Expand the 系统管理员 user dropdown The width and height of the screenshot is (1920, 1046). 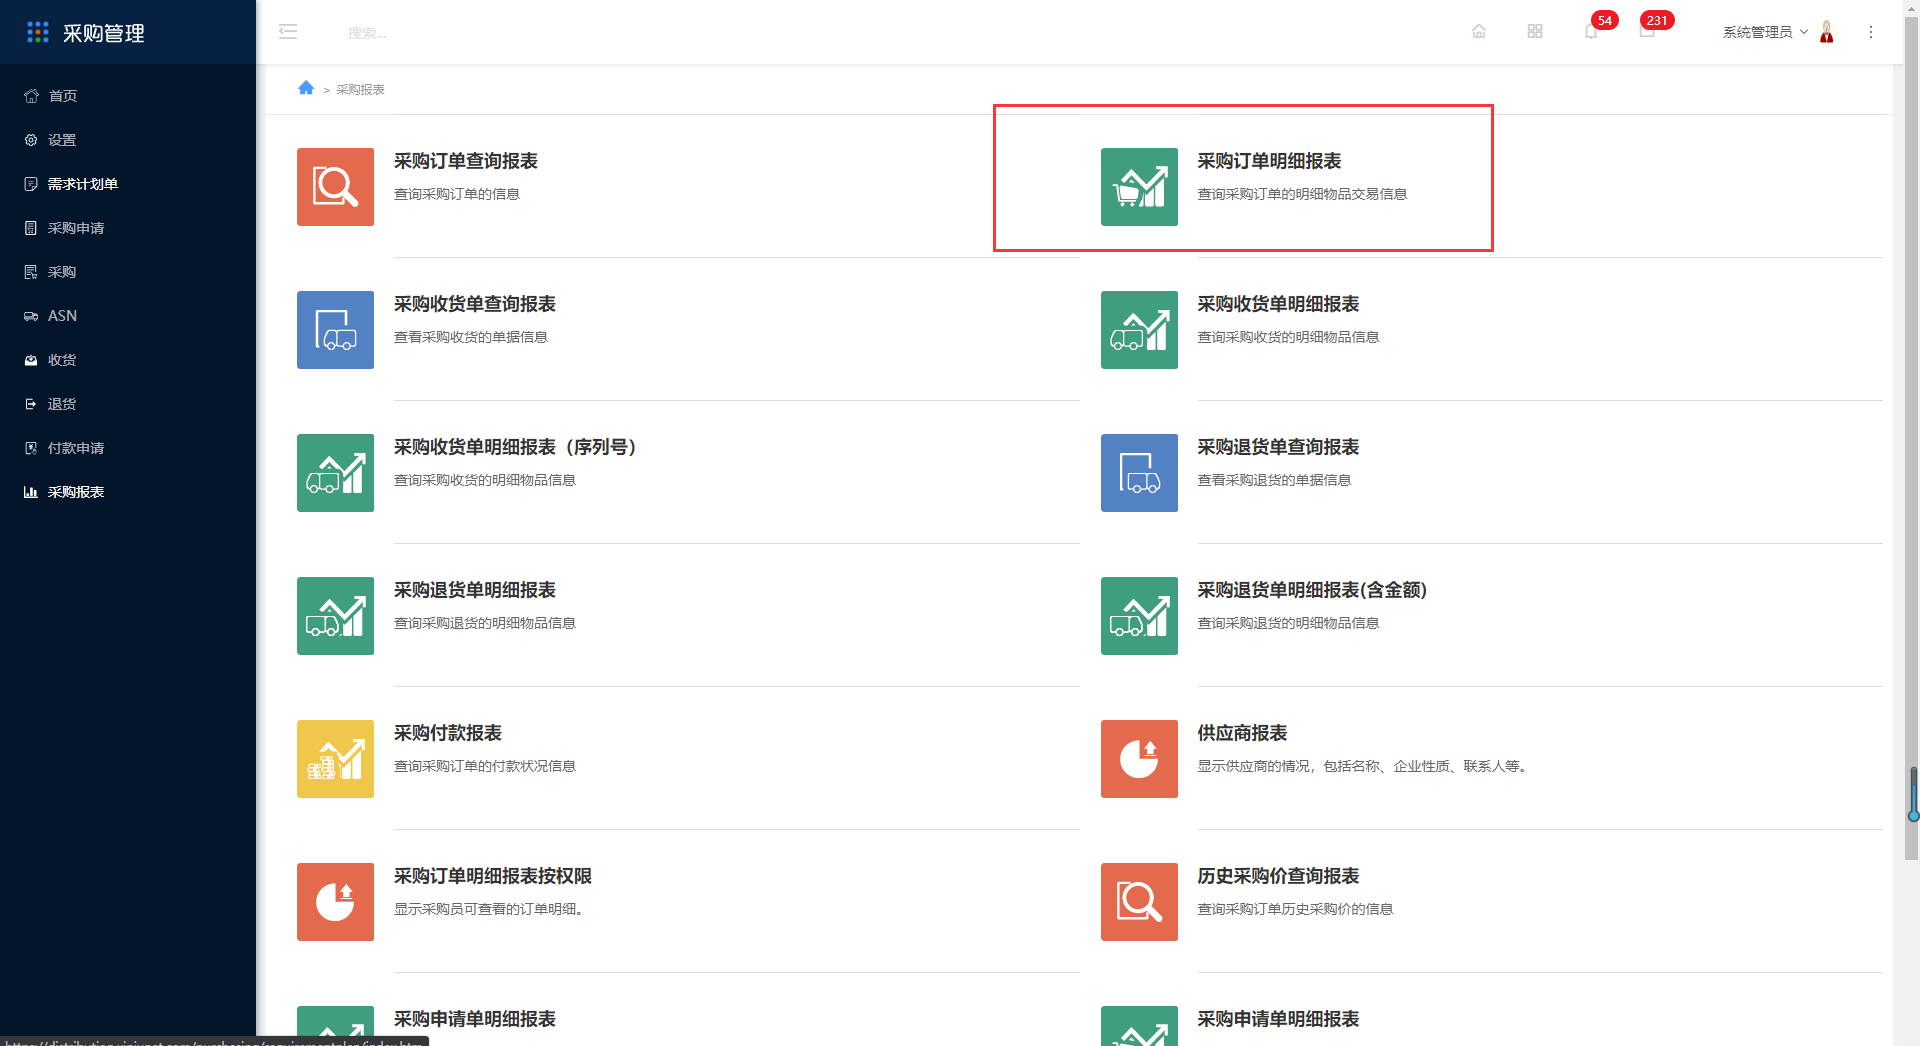pyautogui.click(x=1765, y=32)
